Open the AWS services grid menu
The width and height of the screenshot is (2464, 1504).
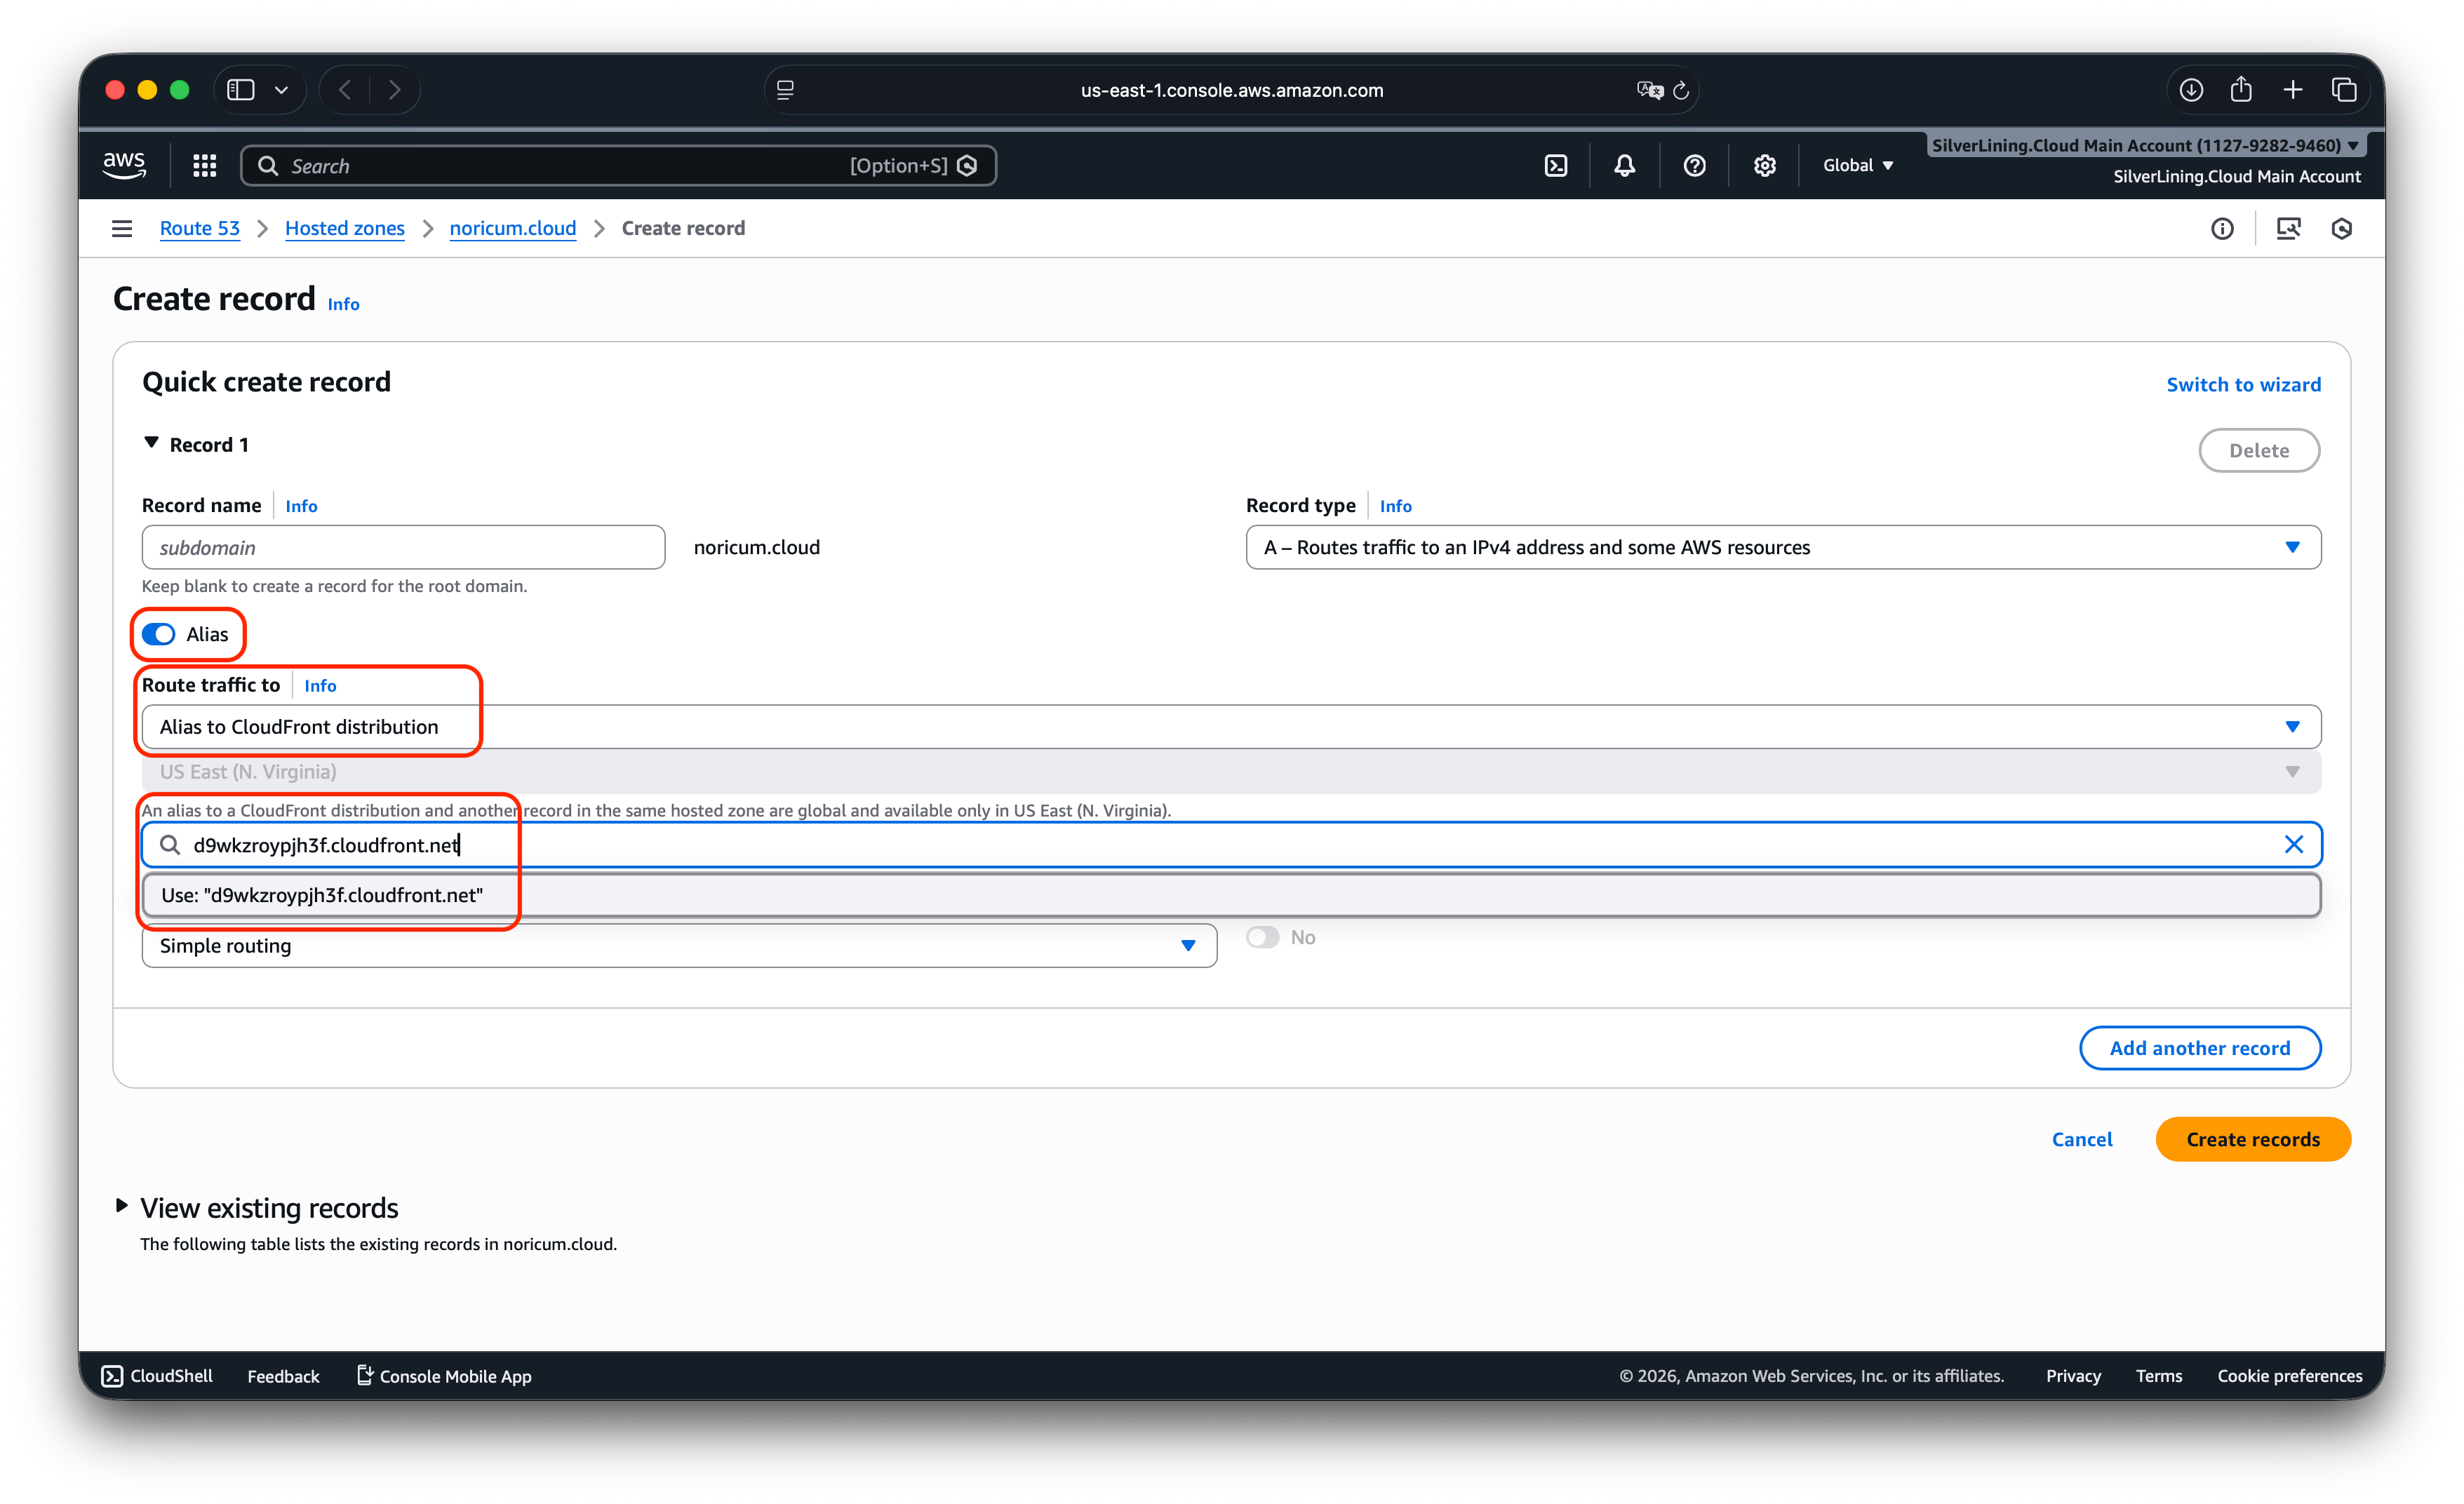pyautogui.click(x=205, y=166)
